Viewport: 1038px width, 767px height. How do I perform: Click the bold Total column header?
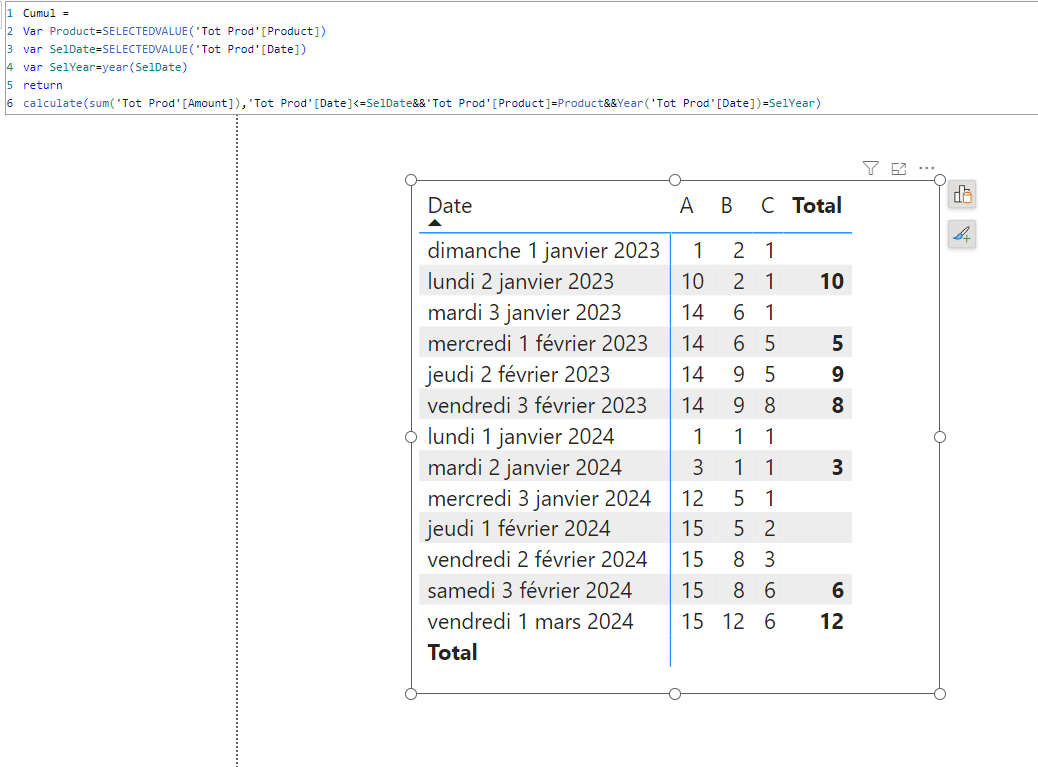click(817, 206)
